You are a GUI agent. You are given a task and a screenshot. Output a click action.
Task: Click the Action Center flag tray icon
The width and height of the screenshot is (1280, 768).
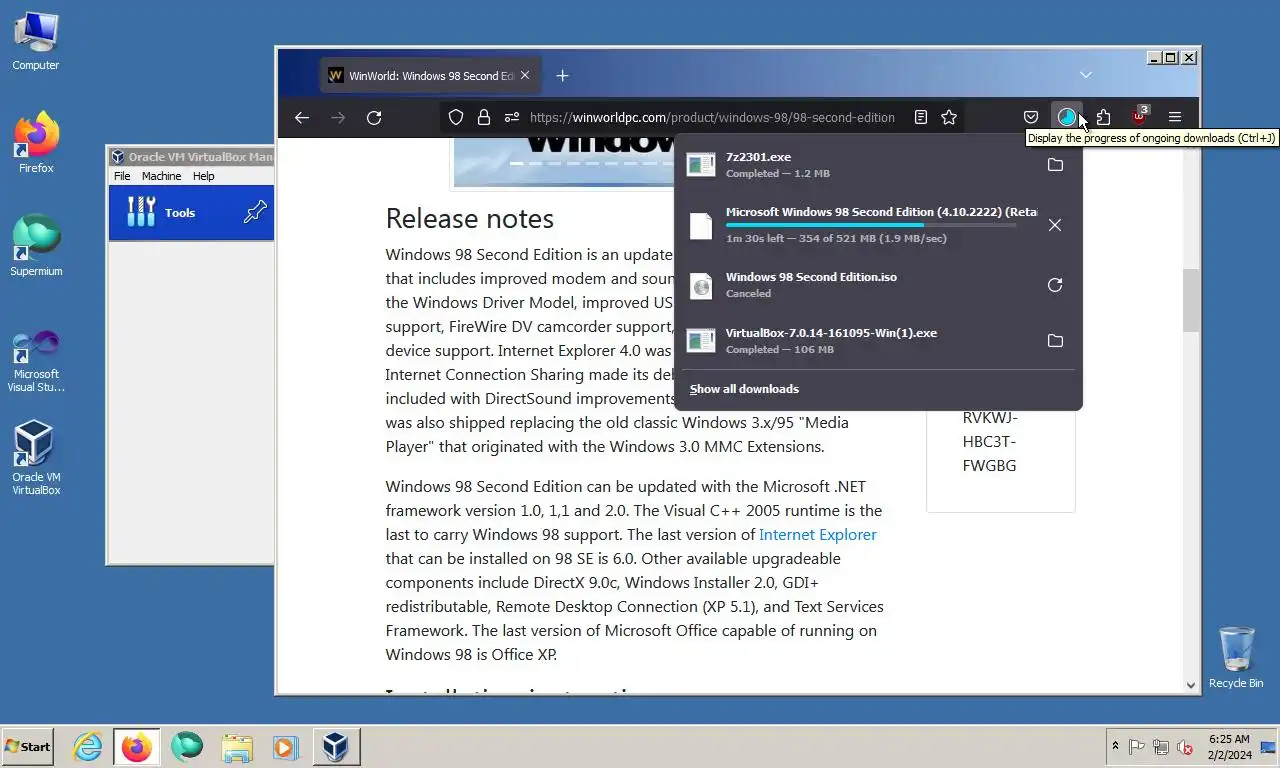1137,746
